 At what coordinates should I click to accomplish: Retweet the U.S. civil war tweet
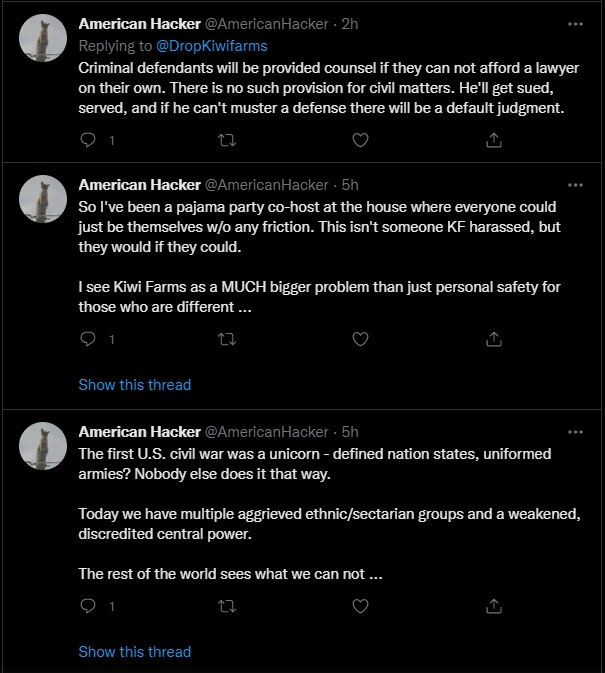[226, 606]
